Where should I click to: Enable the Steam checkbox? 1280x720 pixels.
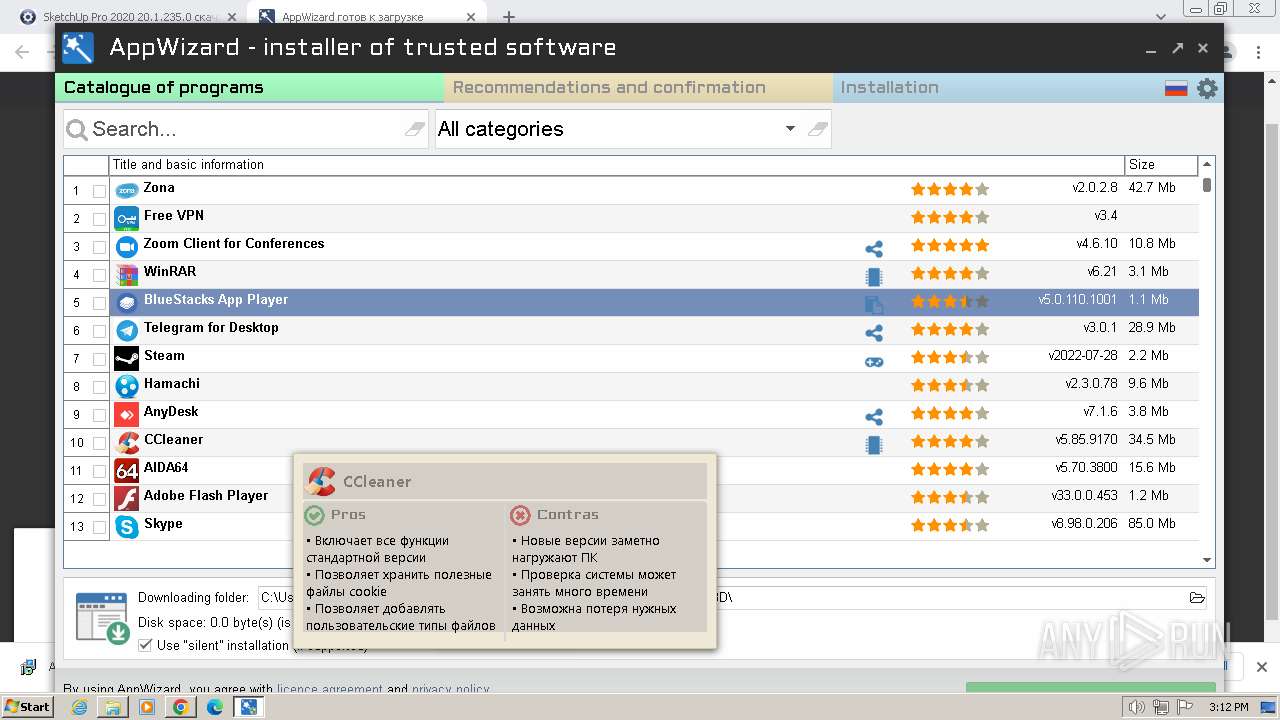[99, 359]
